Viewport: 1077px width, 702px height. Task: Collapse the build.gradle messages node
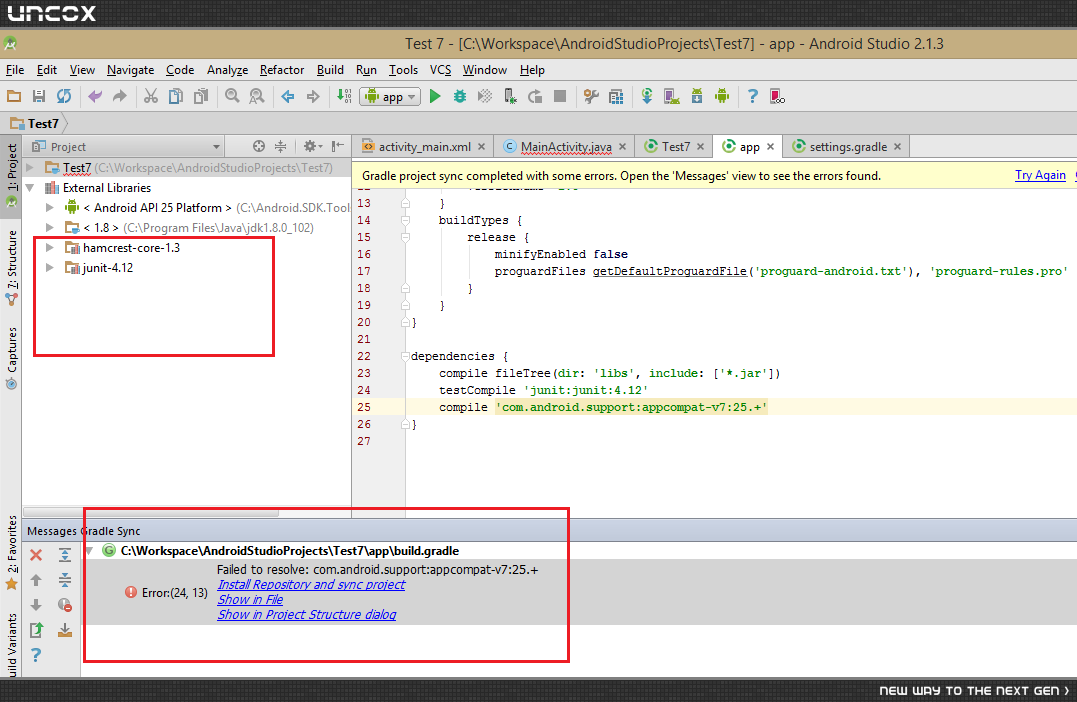(x=90, y=551)
